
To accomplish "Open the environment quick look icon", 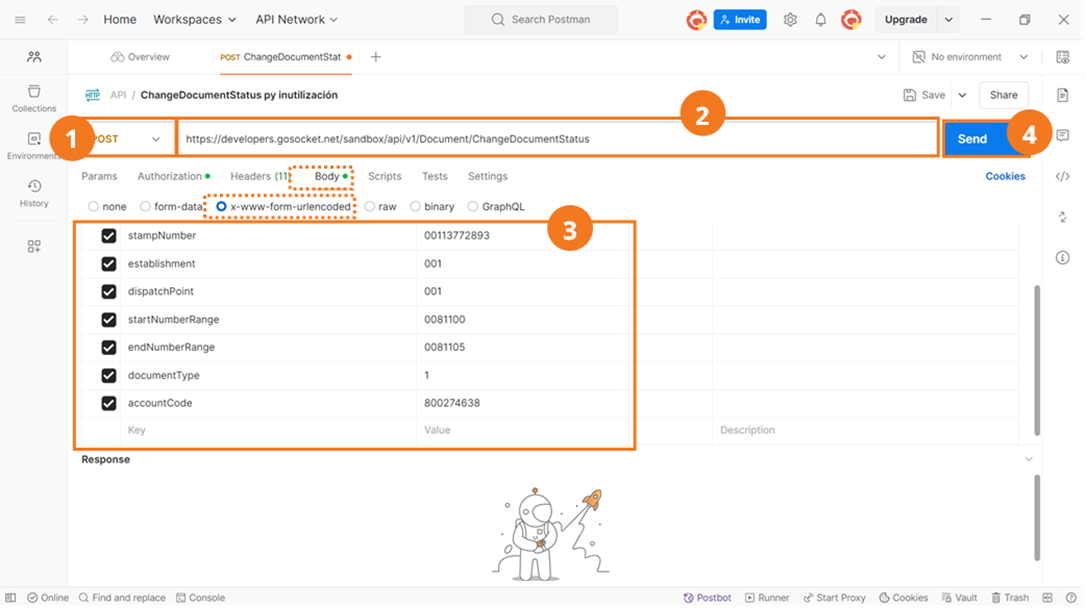I will coord(1062,57).
